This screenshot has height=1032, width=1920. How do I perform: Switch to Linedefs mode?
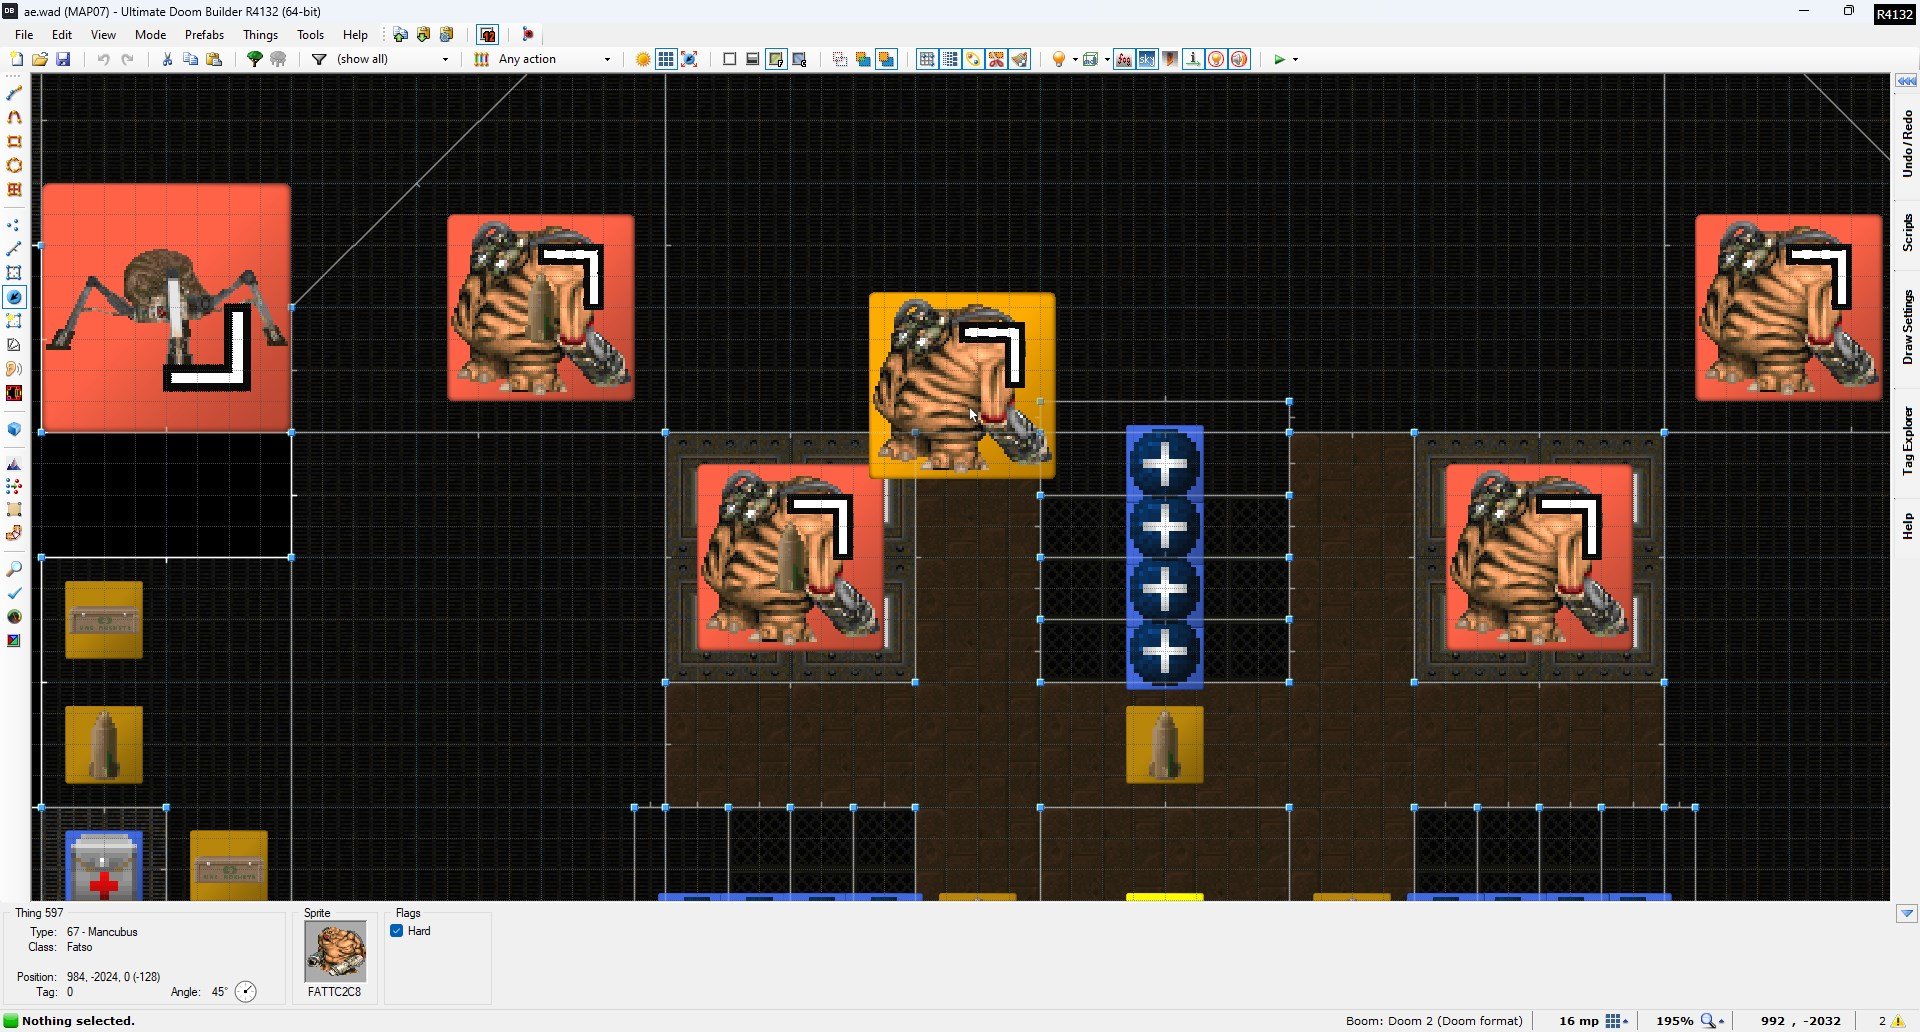pyautogui.click(x=14, y=249)
